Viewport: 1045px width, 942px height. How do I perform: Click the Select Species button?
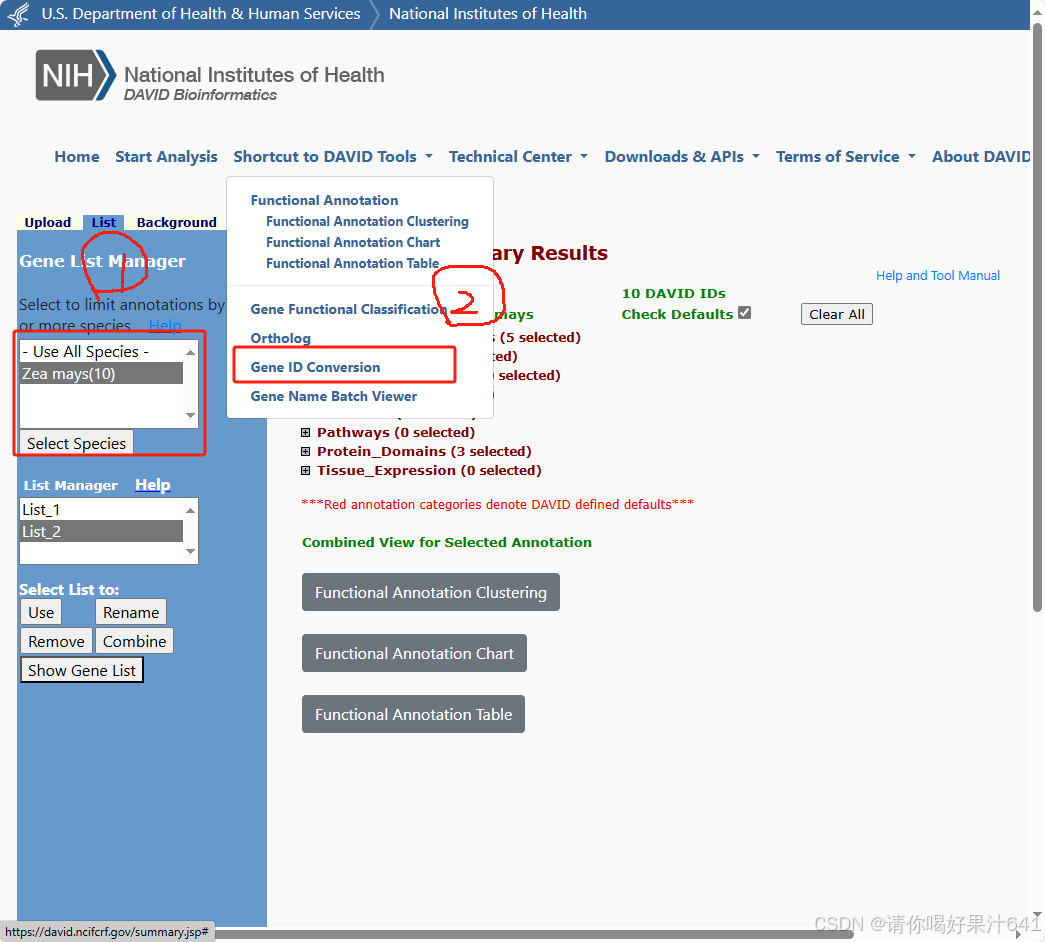(x=77, y=443)
